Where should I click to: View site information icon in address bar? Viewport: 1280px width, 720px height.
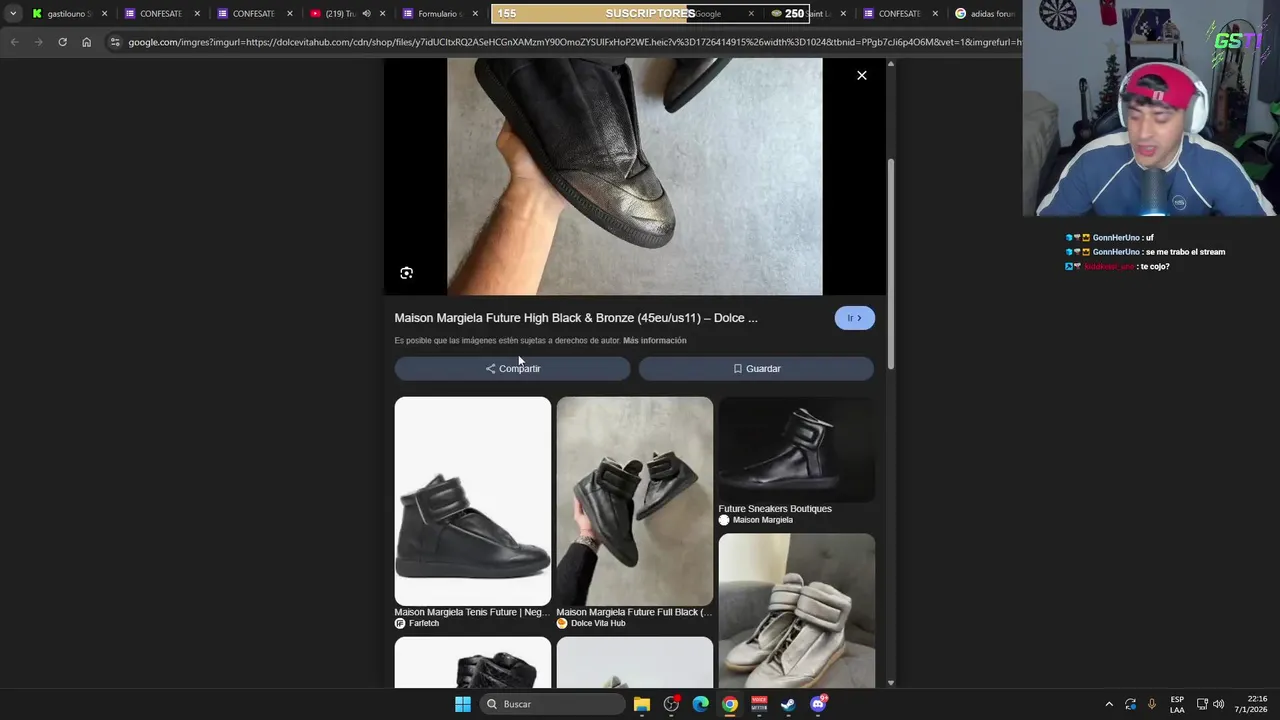pyautogui.click(x=115, y=42)
